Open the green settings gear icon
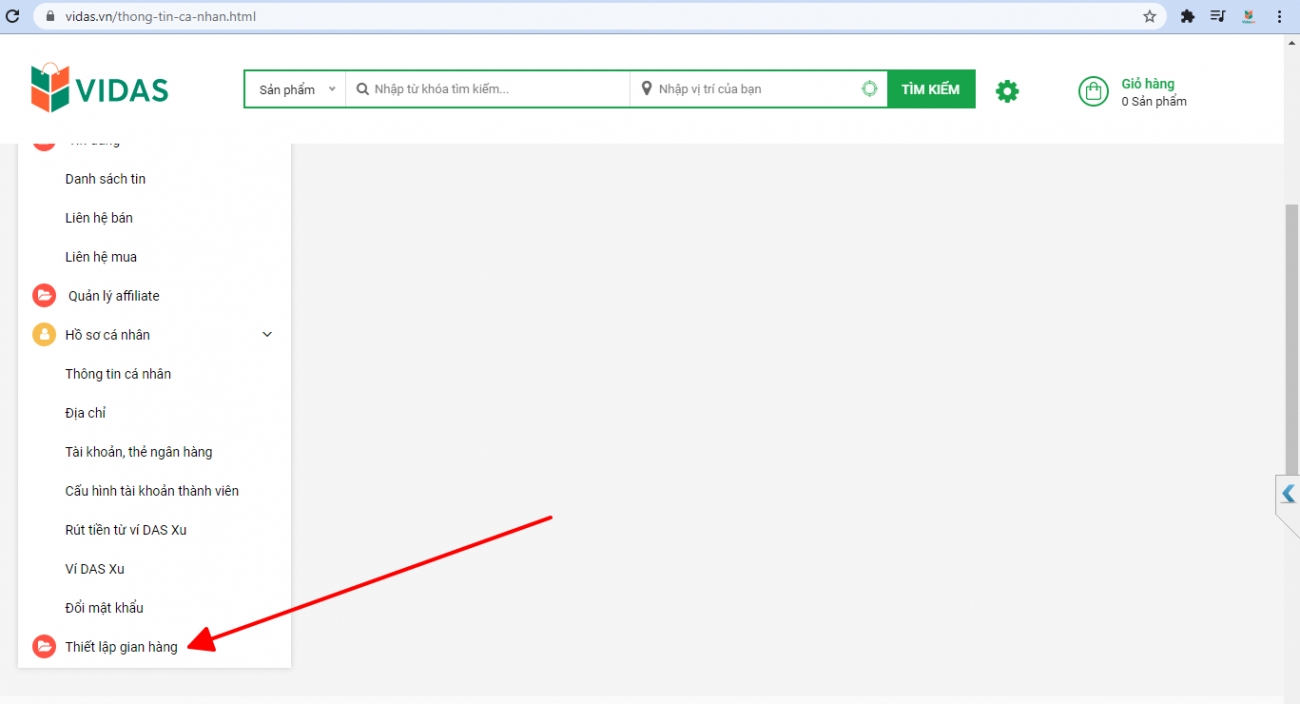Viewport: 1300px width, 704px height. [x=1007, y=91]
